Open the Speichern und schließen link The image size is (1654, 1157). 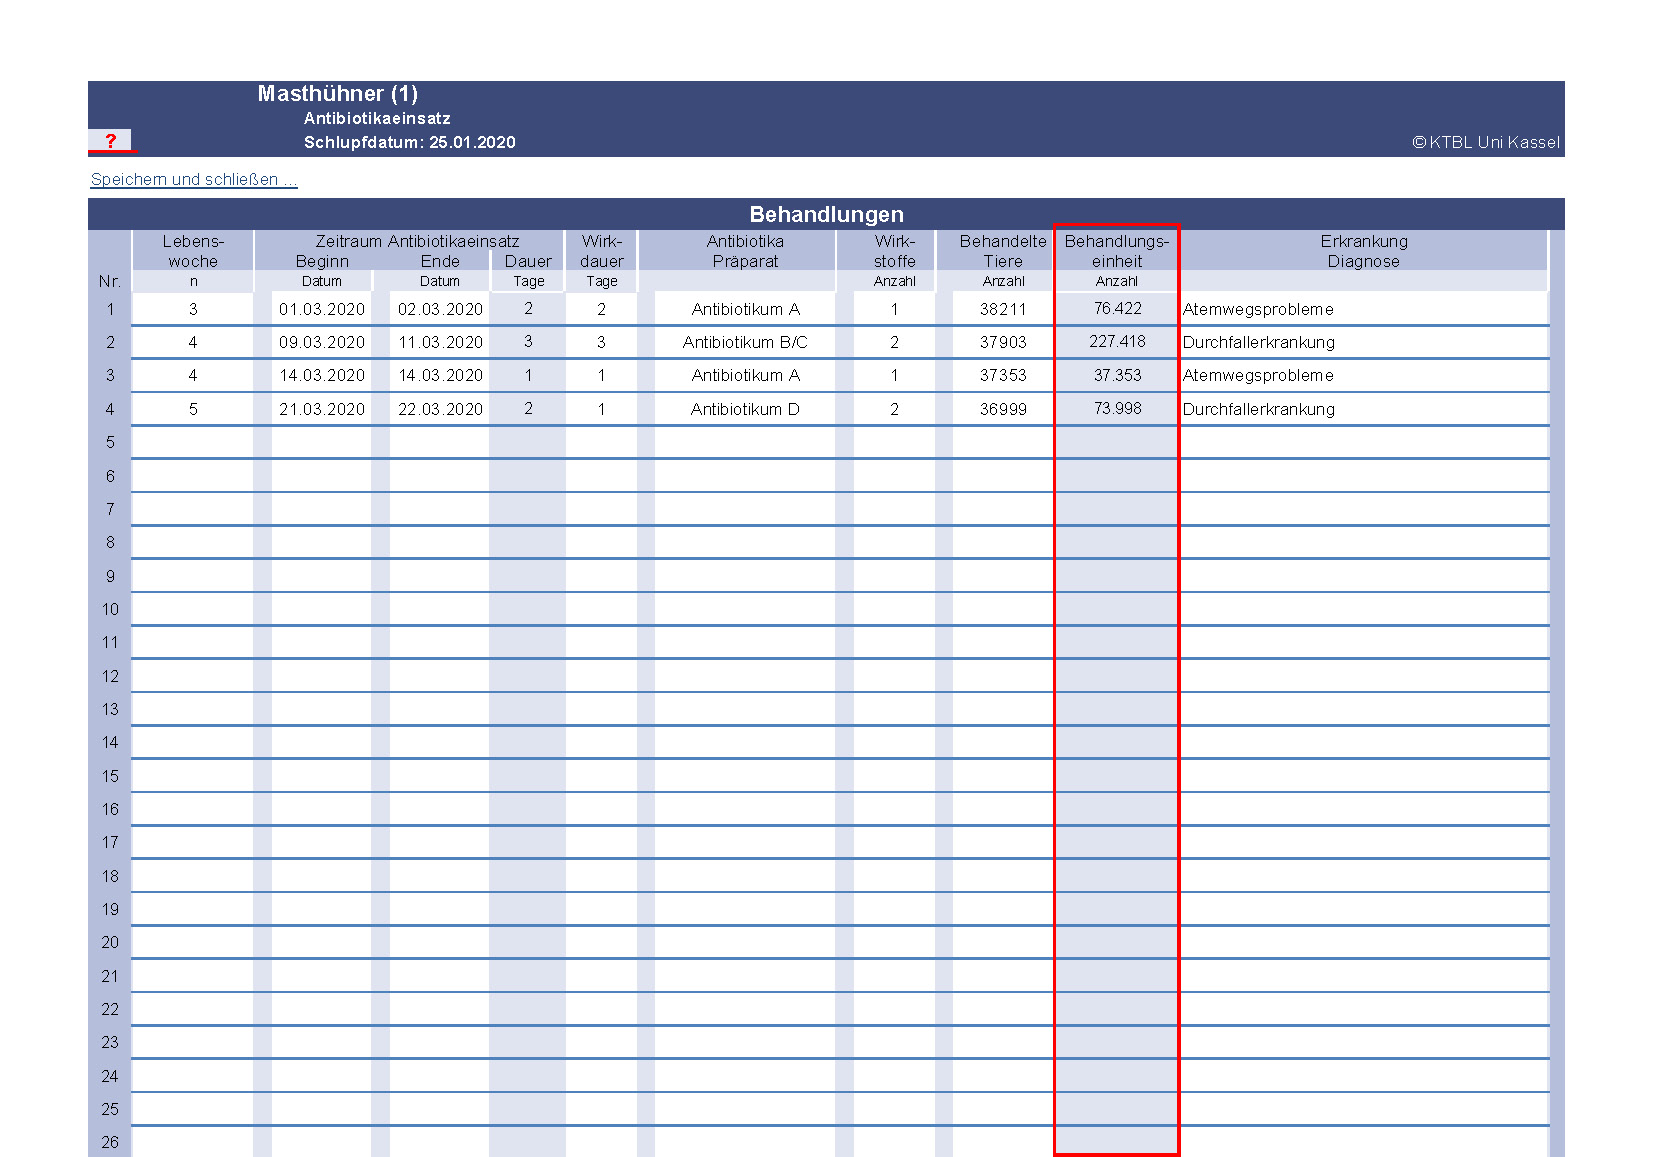193,180
